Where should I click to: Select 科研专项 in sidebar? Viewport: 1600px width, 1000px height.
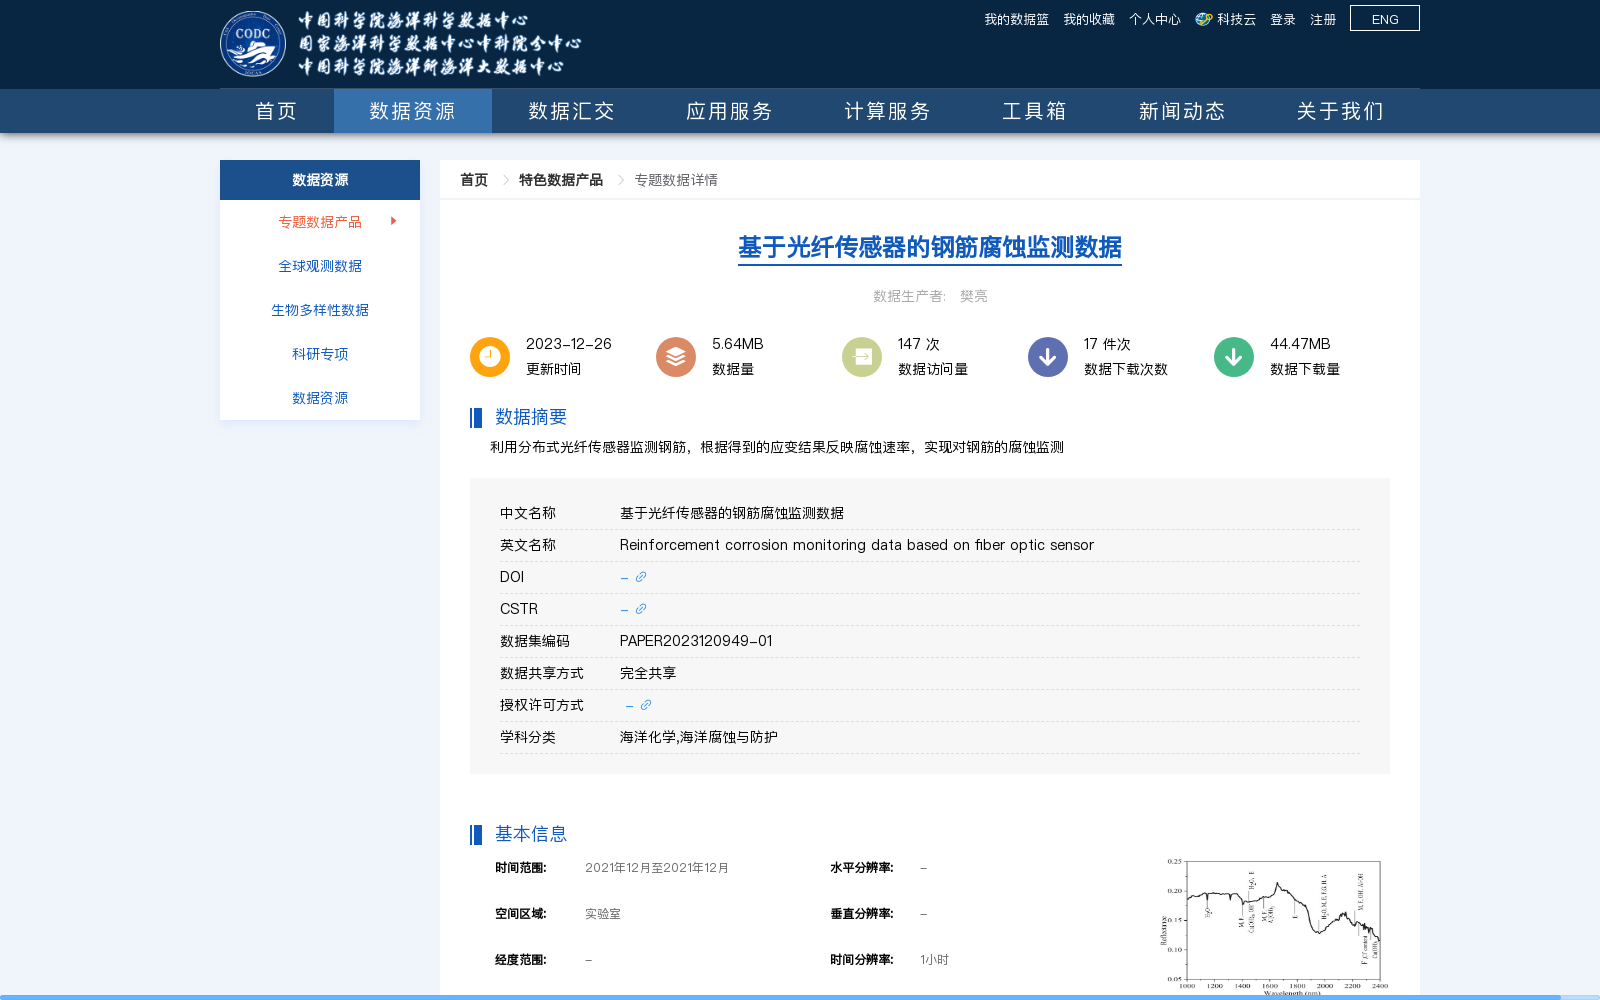[x=320, y=354]
